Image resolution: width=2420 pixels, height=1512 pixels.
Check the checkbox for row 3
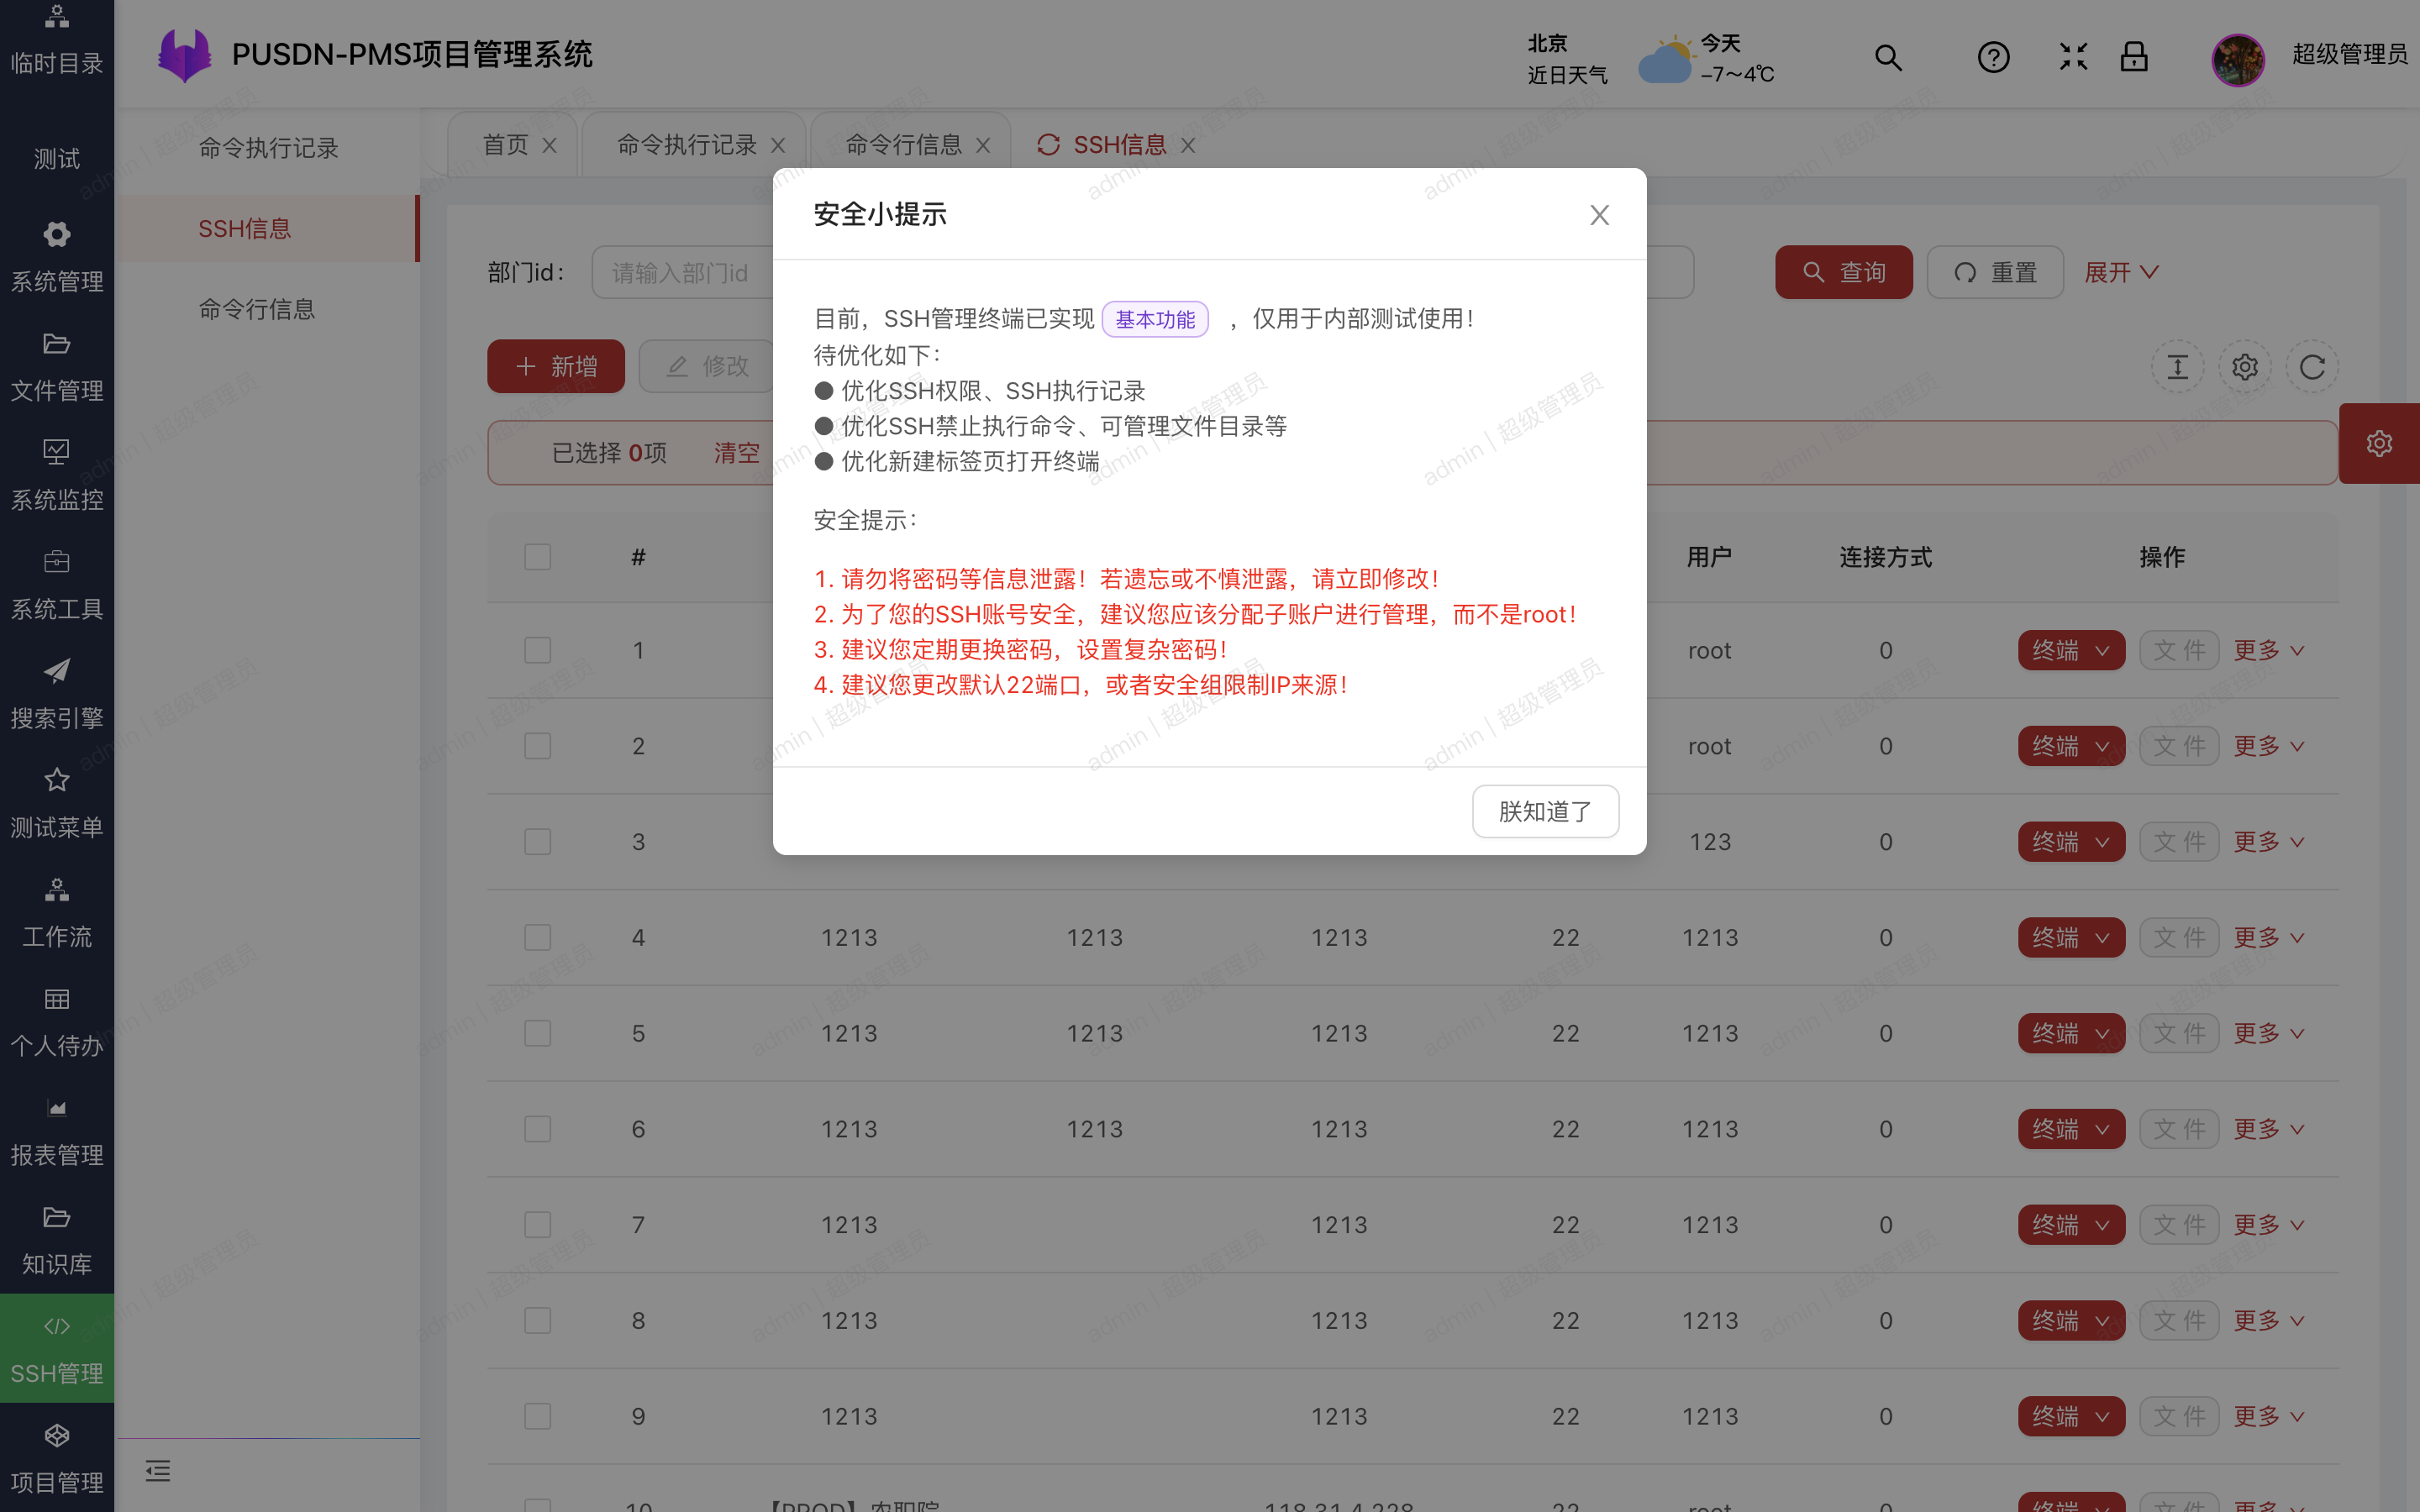coord(538,842)
